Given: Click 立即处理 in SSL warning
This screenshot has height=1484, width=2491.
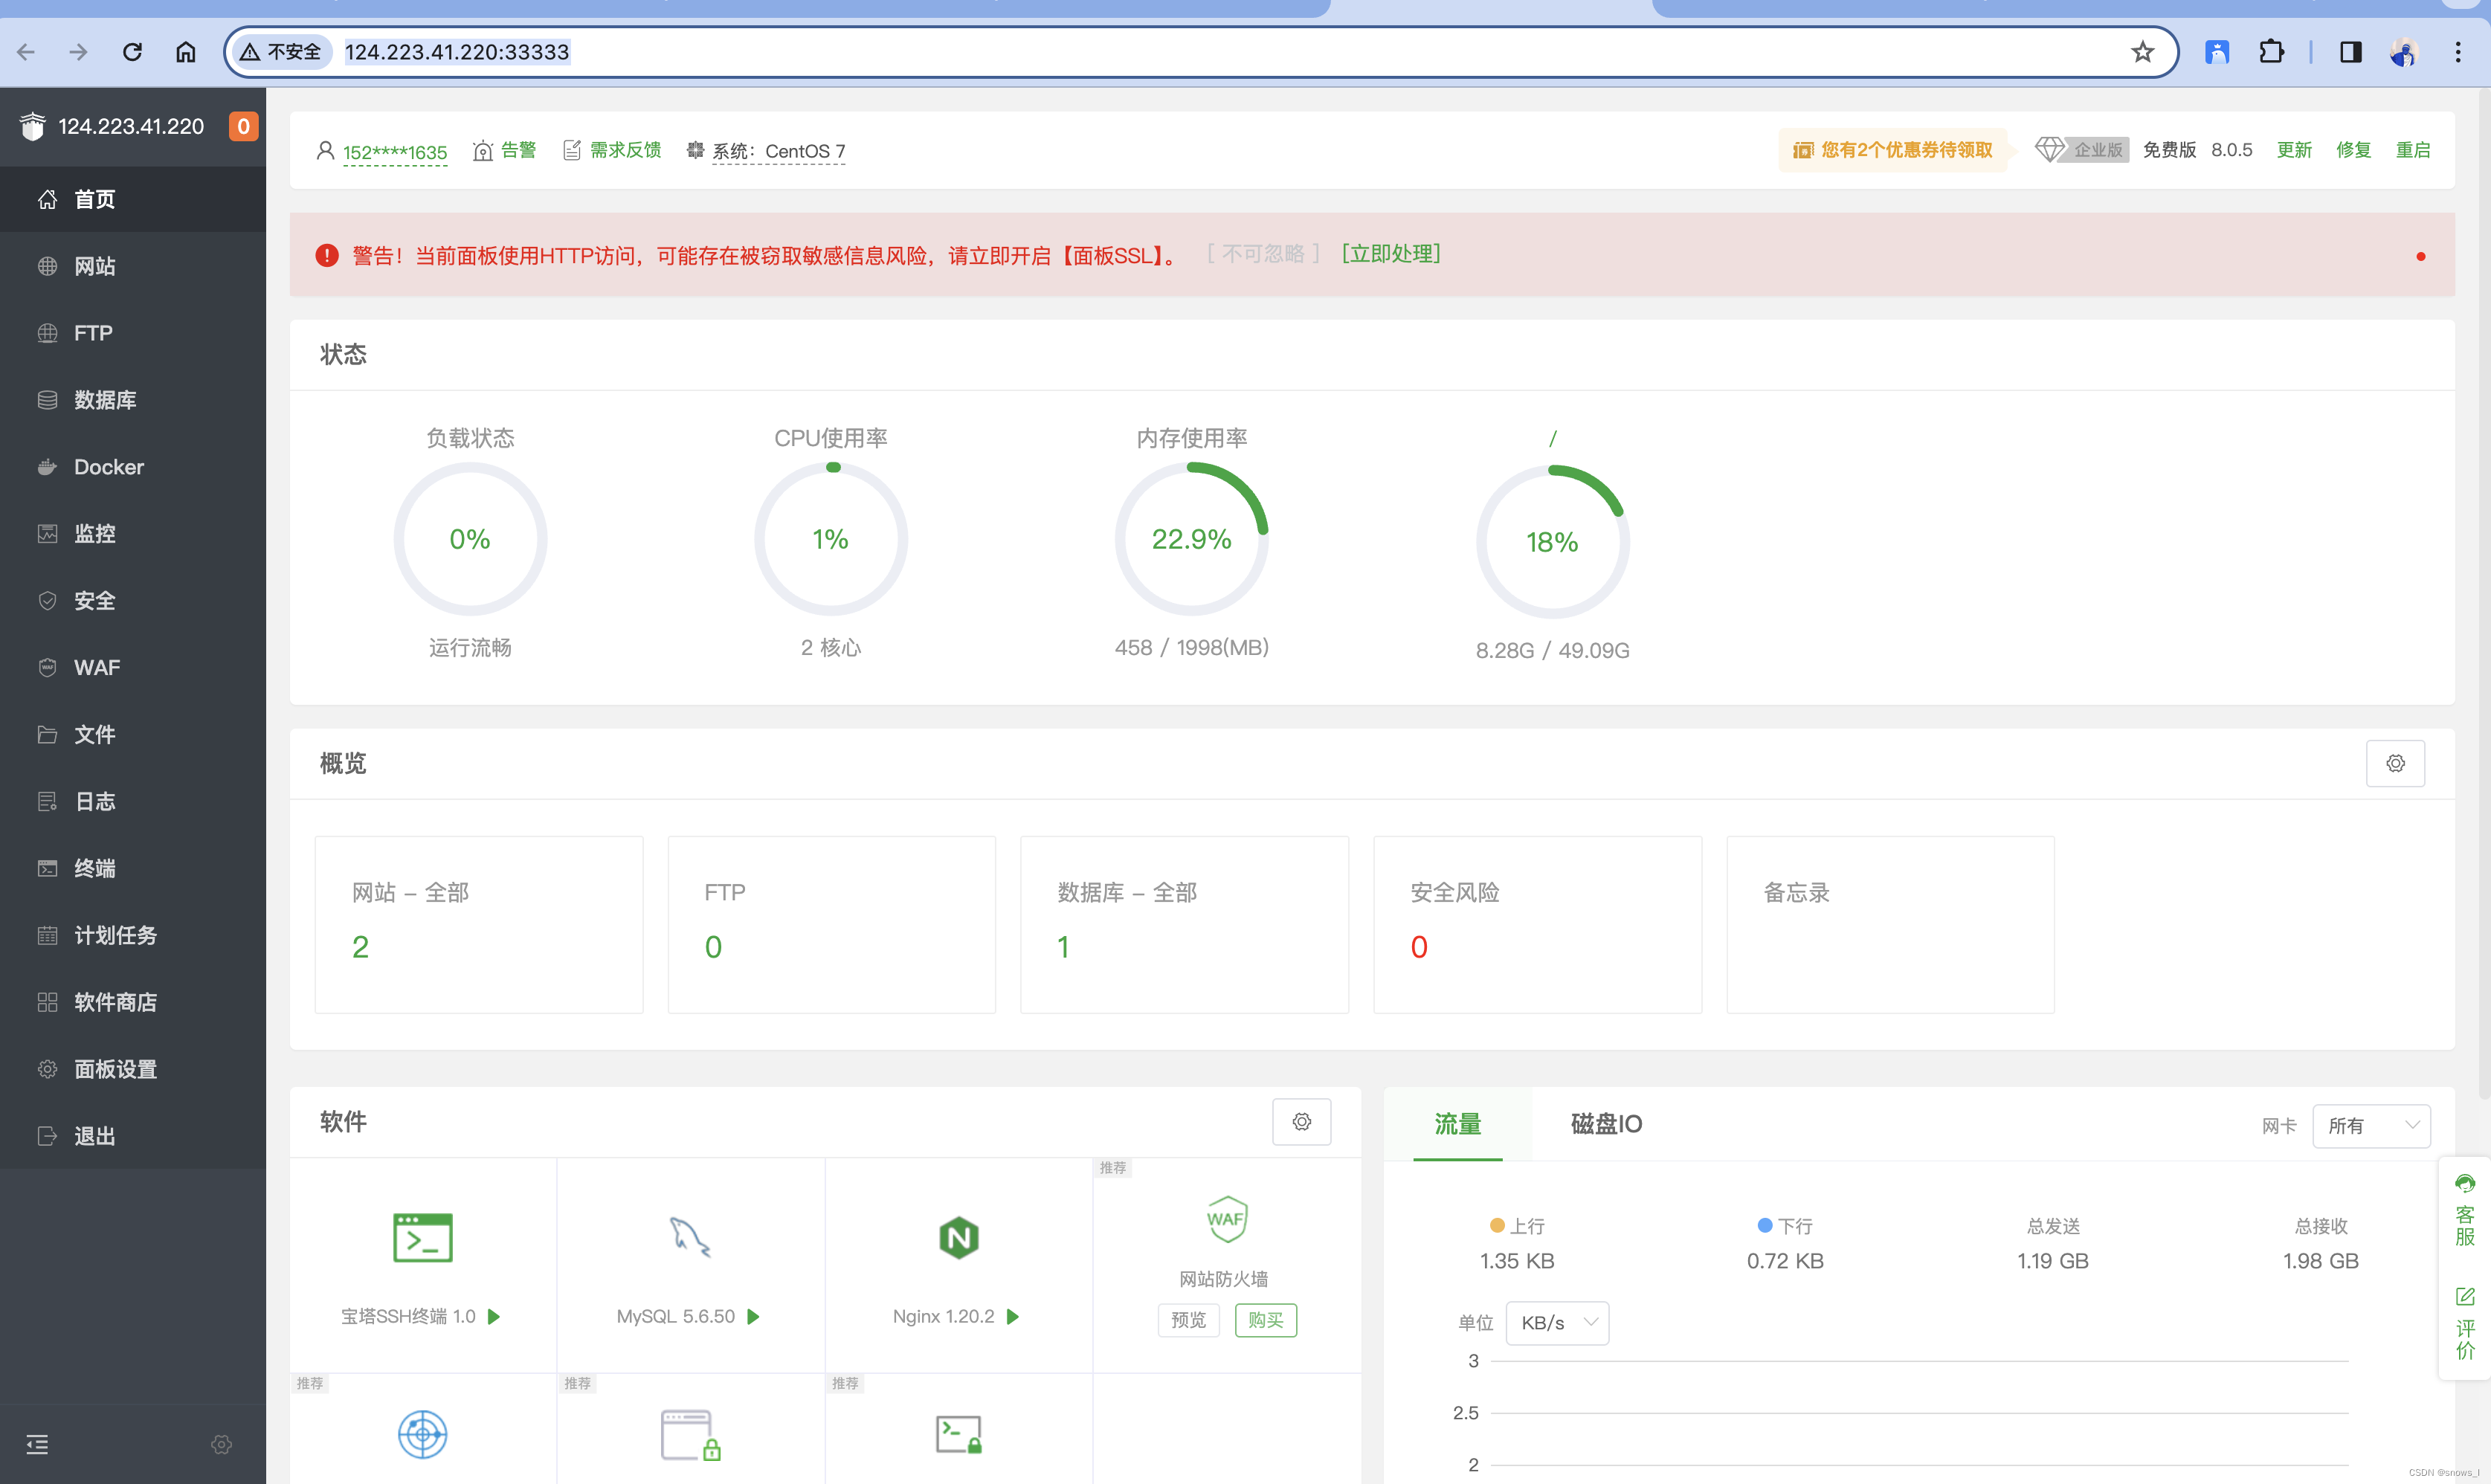Looking at the screenshot, I should tap(1391, 254).
